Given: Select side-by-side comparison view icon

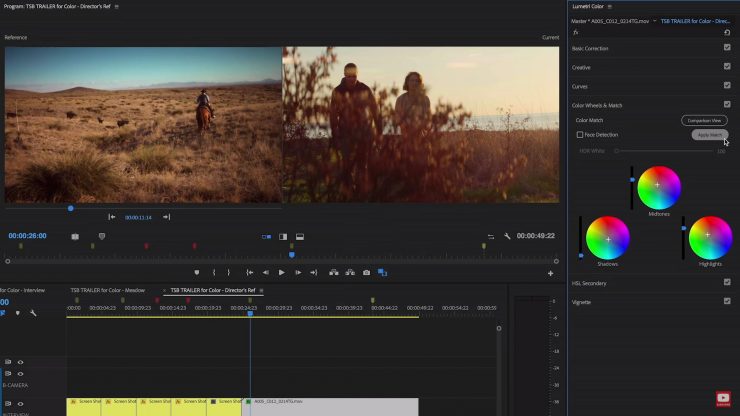Looking at the screenshot, I should coord(266,237).
